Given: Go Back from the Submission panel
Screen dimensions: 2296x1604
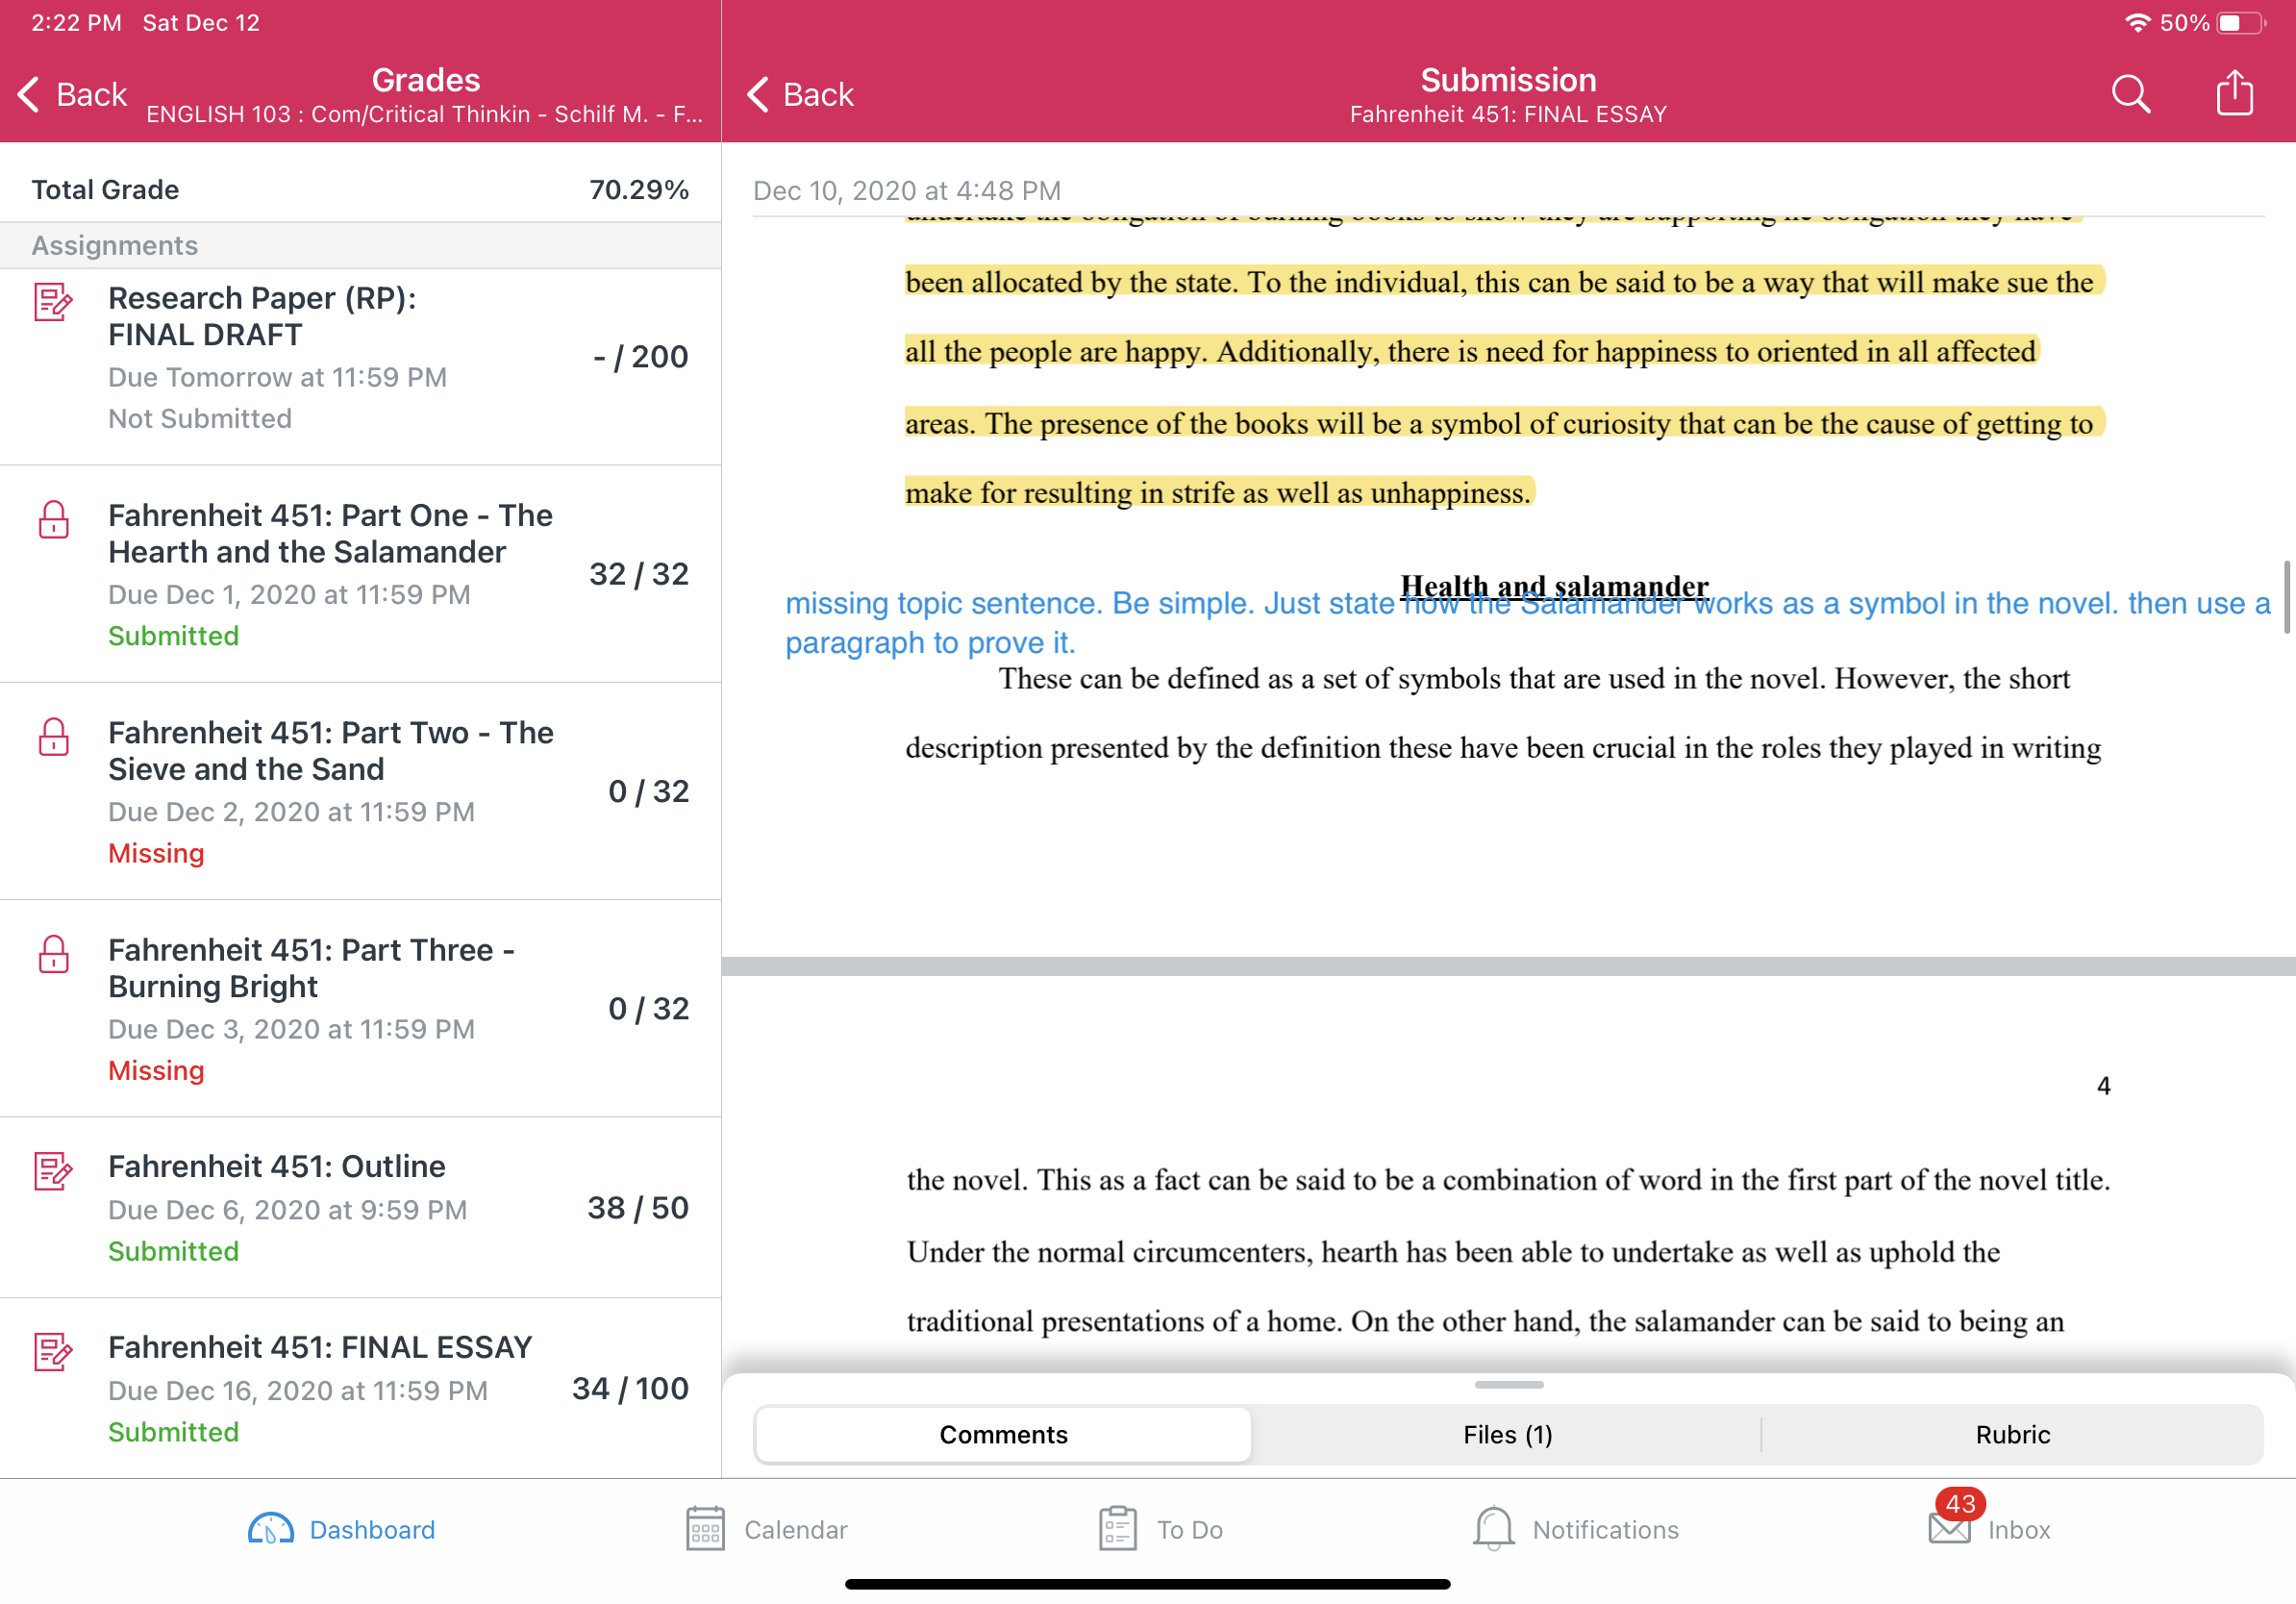Looking at the screenshot, I should pyautogui.click(x=800, y=94).
